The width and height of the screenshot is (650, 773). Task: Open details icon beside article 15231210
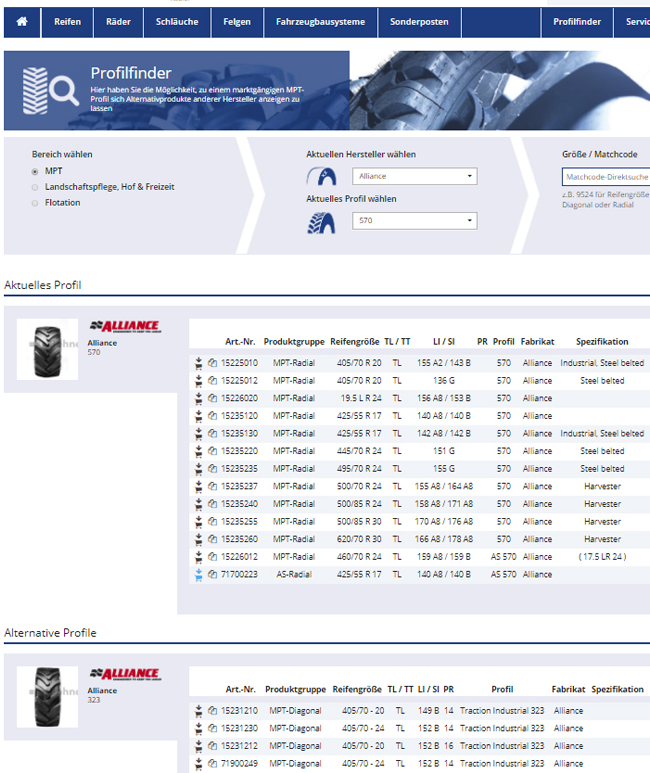pos(212,711)
